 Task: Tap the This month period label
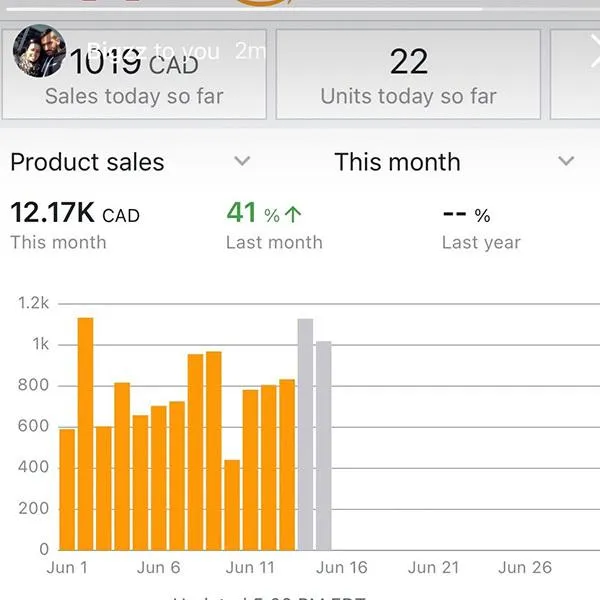(397, 162)
